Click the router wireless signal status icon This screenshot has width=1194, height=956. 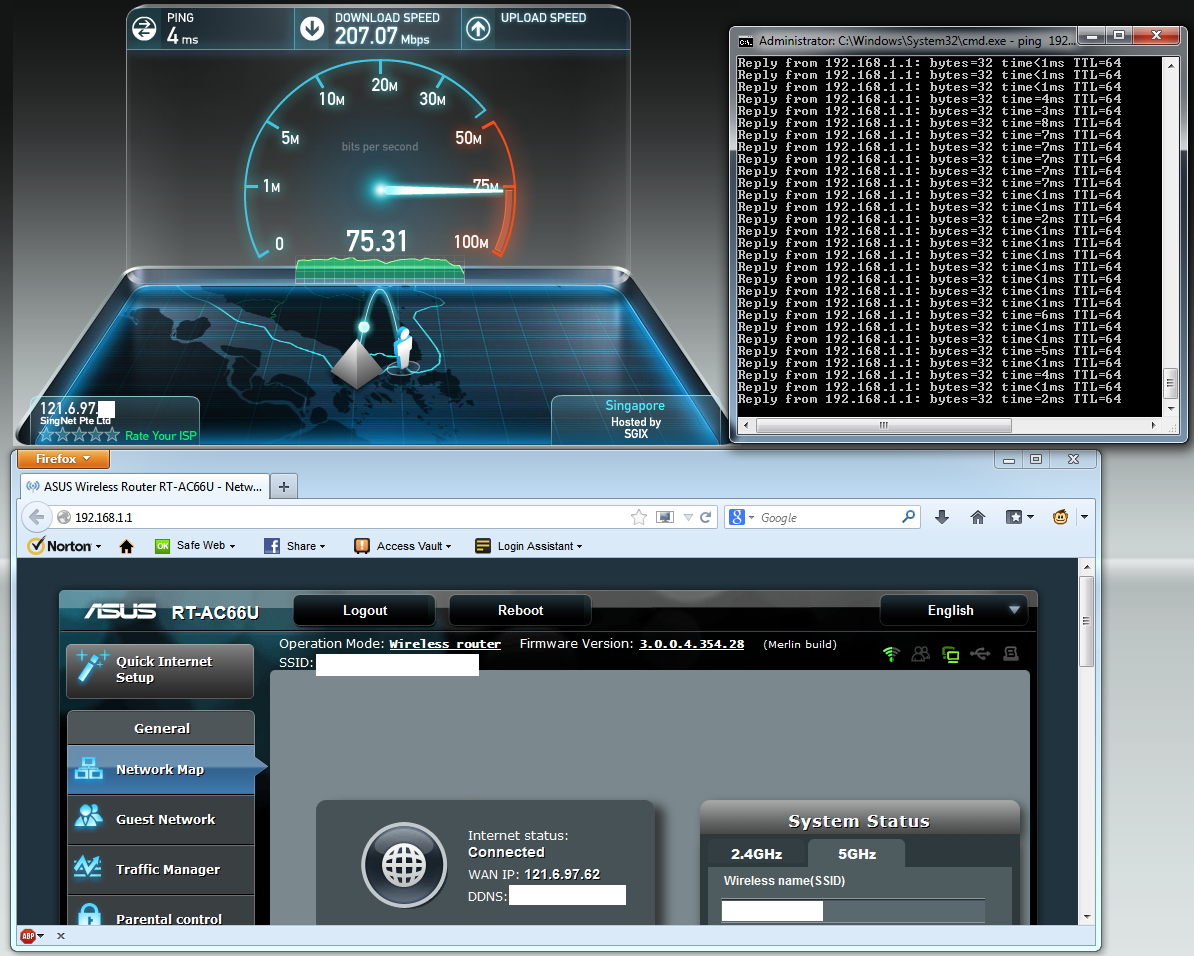(891, 654)
